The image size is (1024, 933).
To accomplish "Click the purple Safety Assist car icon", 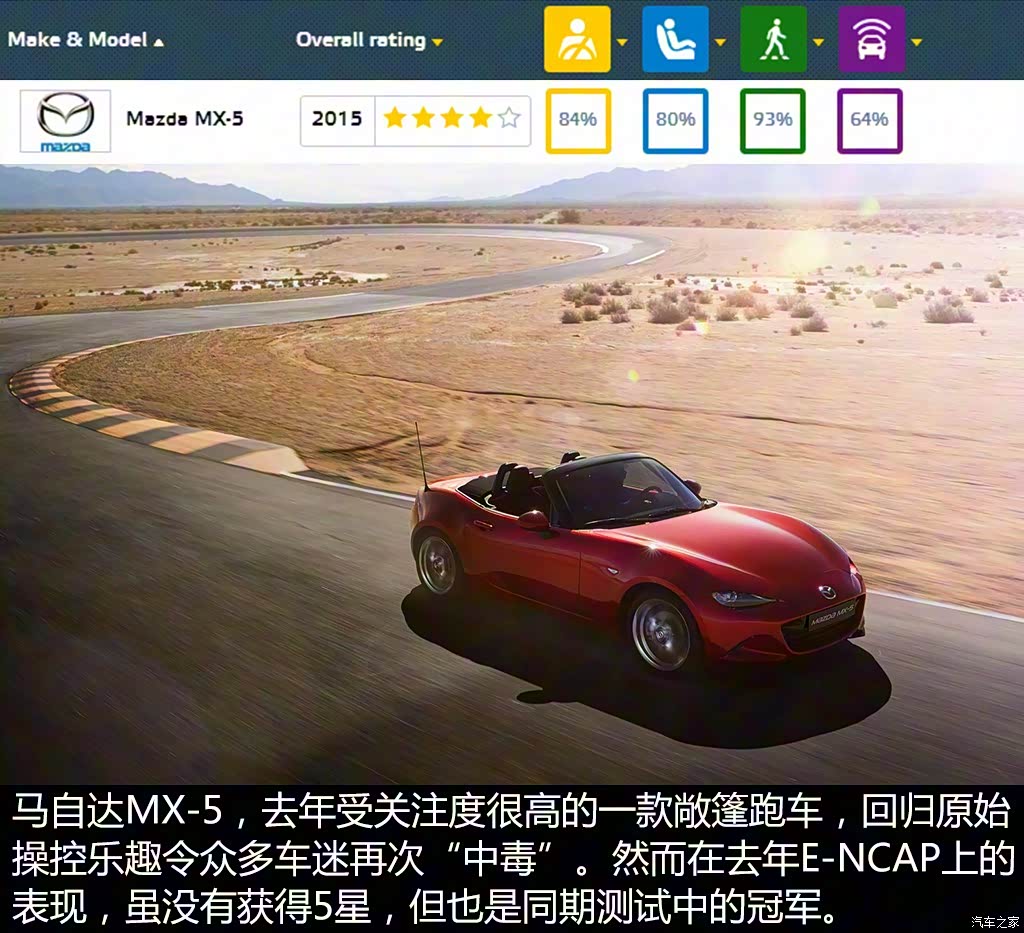I will click(x=870, y=40).
